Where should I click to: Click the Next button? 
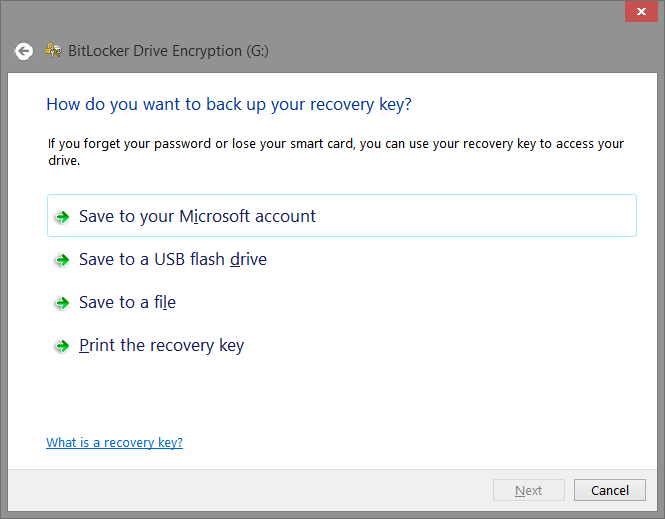(x=528, y=490)
